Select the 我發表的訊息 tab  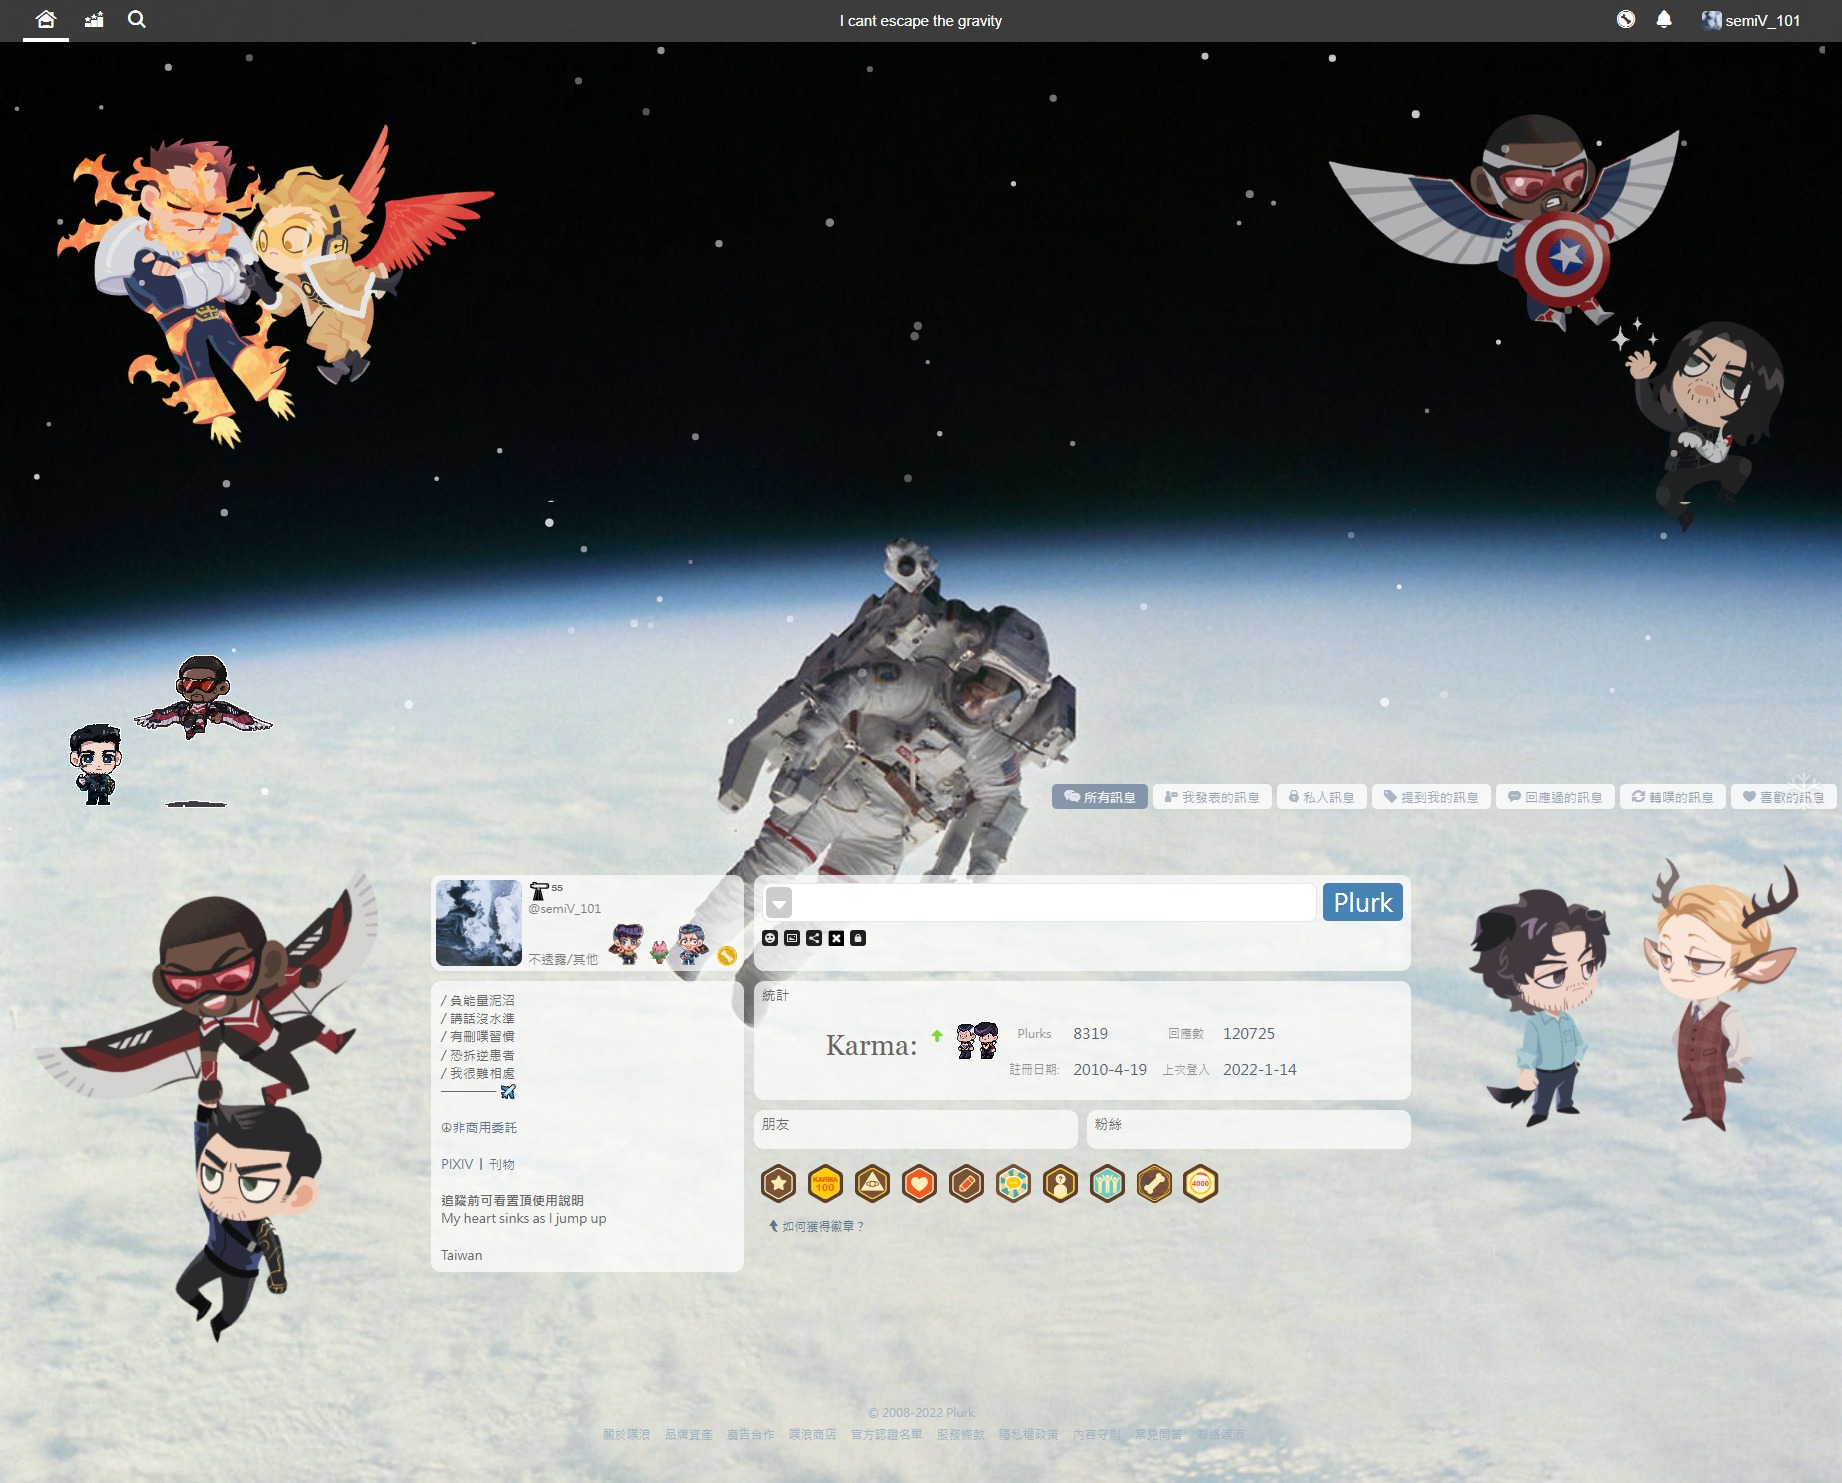click(x=1212, y=797)
